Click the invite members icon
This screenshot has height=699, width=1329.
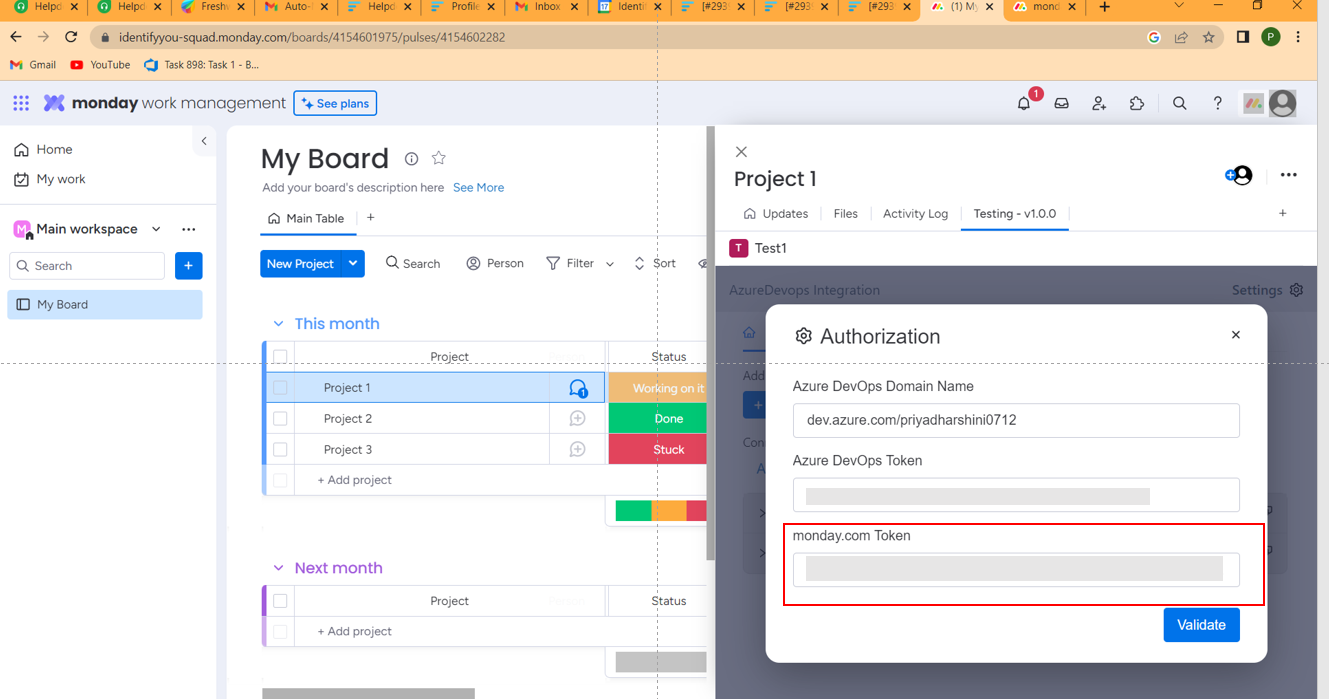click(x=1099, y=103)
